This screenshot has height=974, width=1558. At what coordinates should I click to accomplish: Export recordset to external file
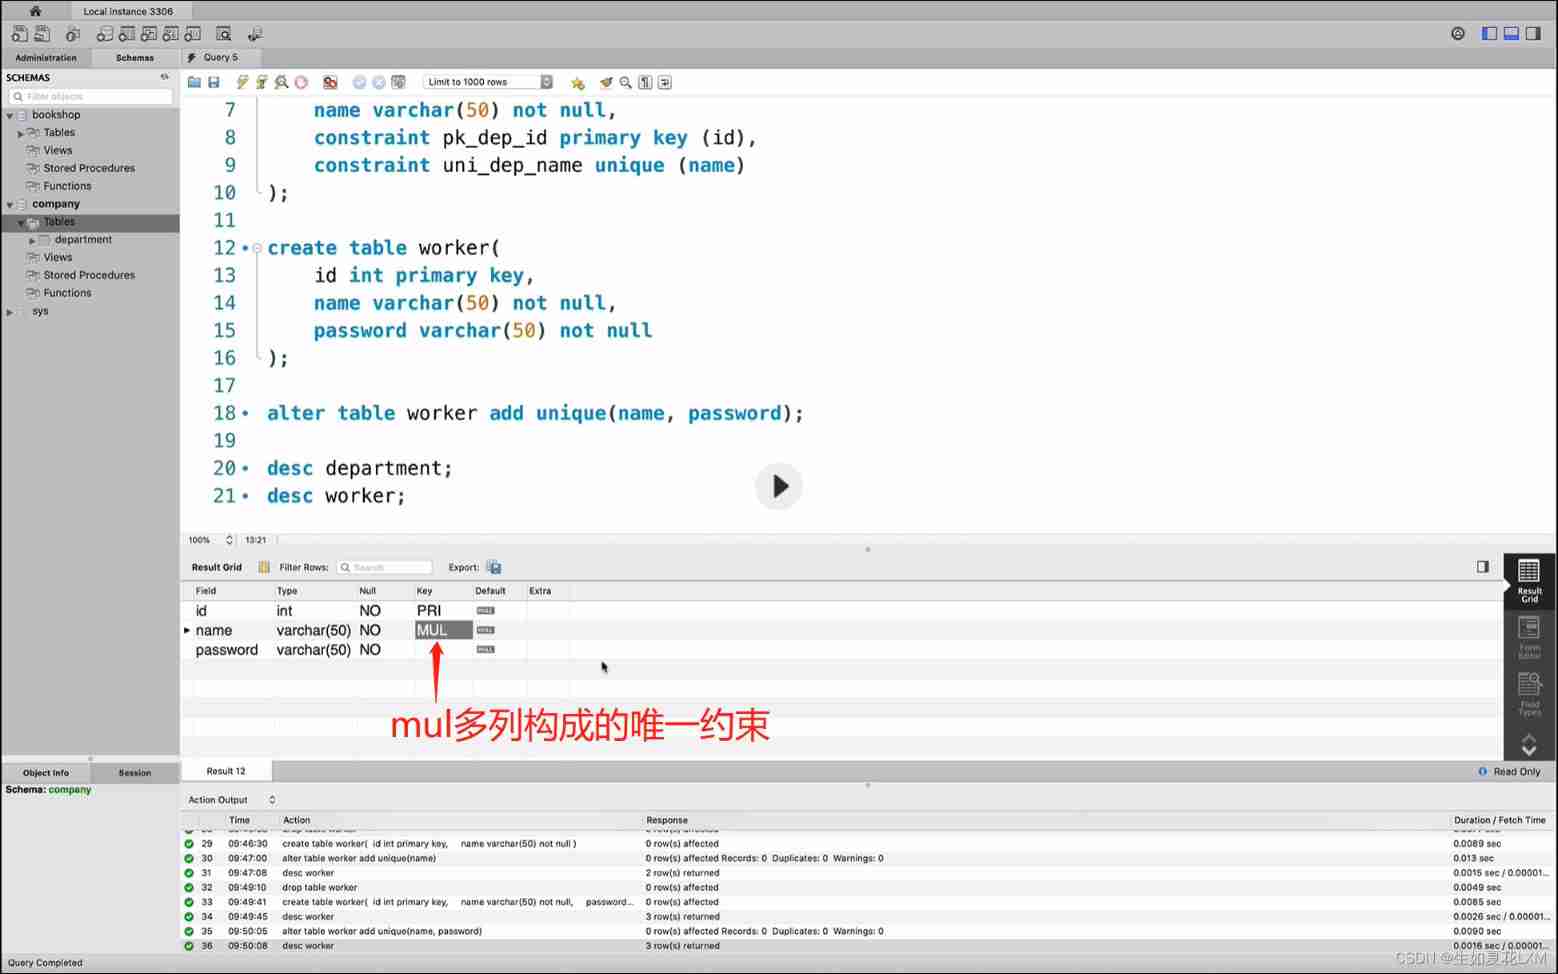tap(493, 567)
